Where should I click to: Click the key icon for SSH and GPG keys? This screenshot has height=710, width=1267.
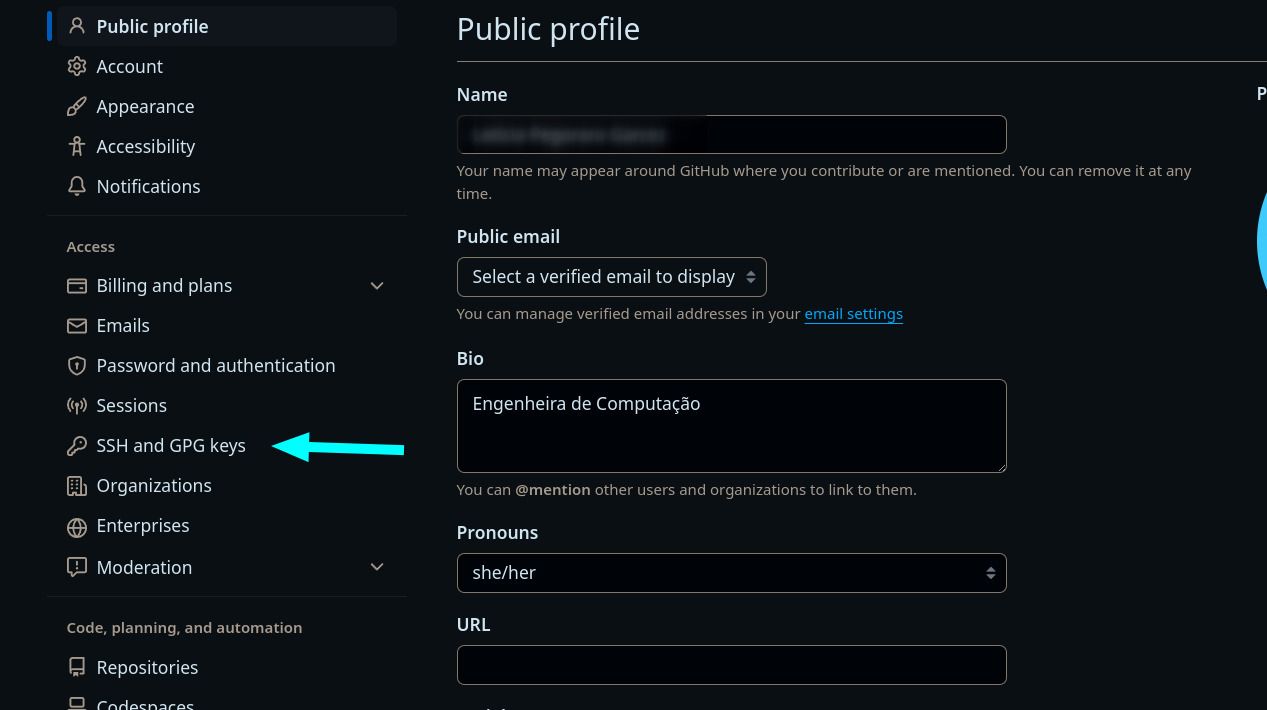coord(77,446)
